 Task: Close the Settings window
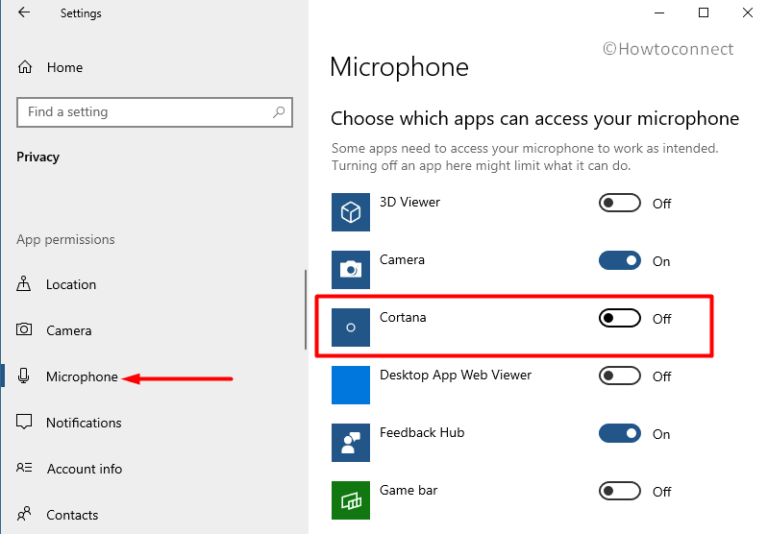pos(747,13)
